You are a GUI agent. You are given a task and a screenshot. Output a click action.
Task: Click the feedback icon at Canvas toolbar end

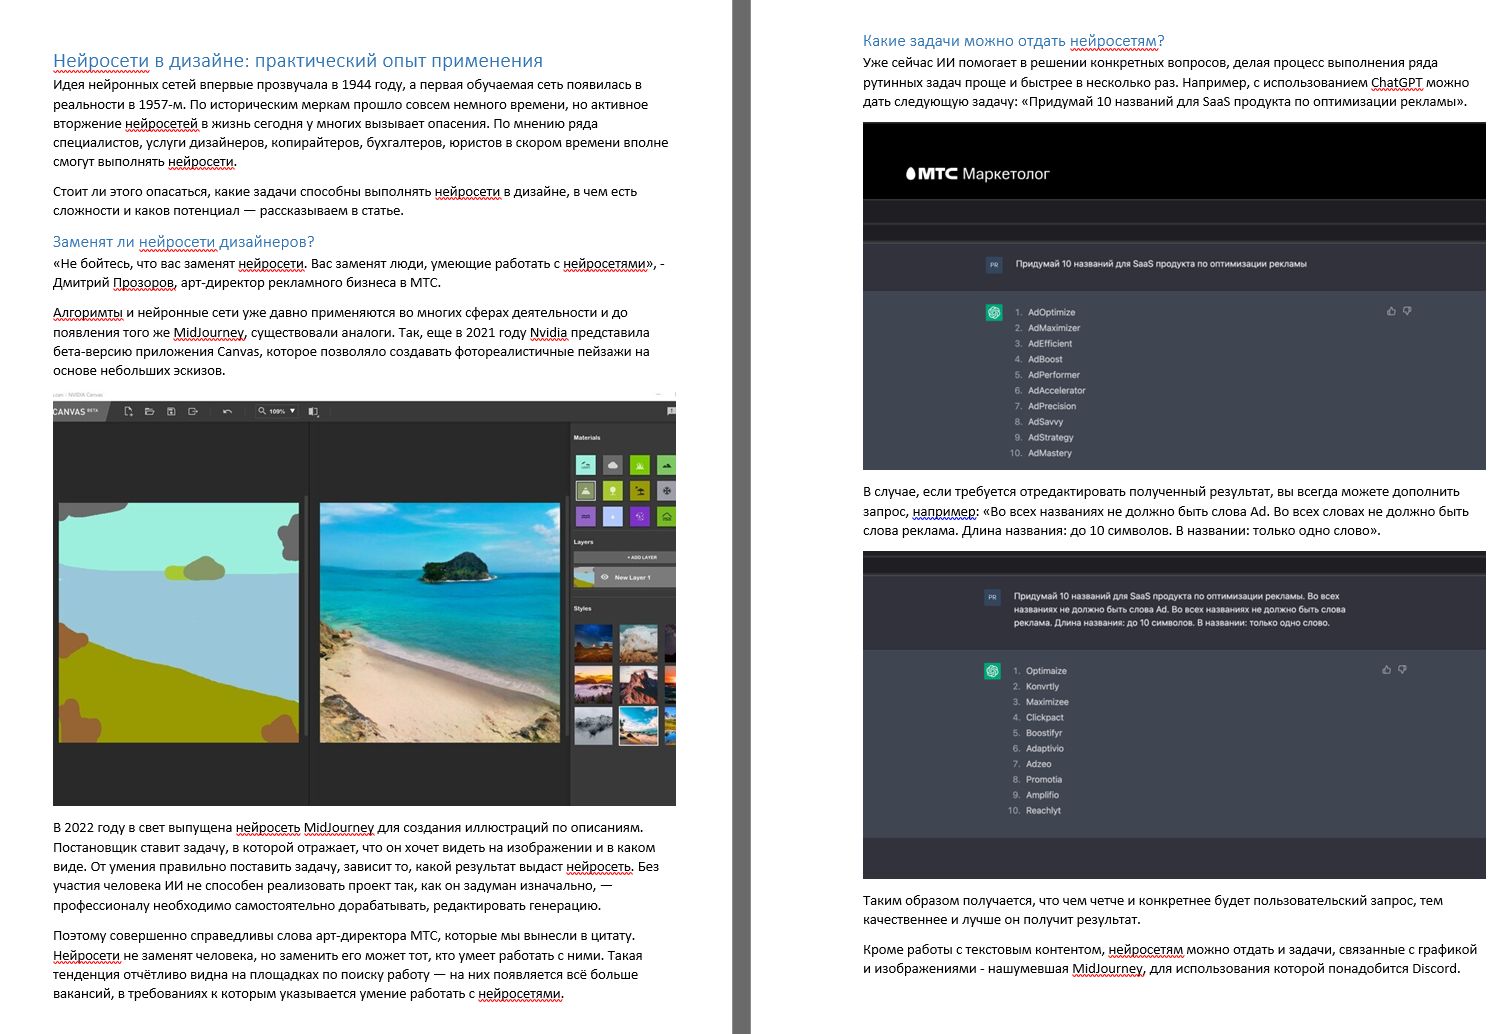point(671,411)
